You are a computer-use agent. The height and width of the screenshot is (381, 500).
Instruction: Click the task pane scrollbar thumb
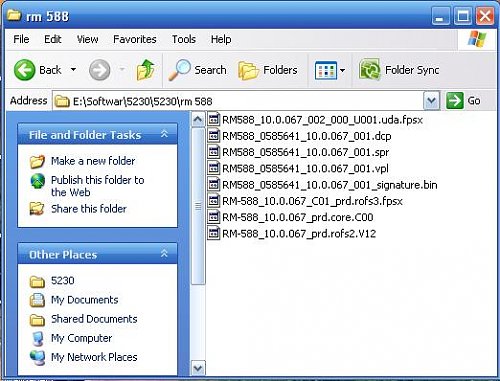[198, 206]
